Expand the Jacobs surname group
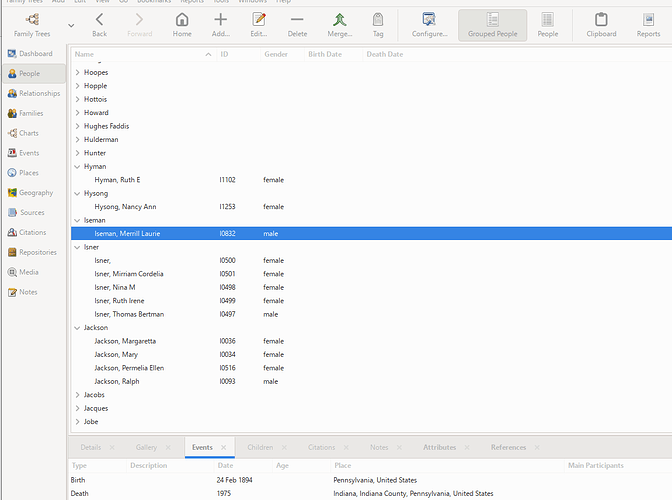The height and width of the screenshot is (500, 672). (78, 395)
